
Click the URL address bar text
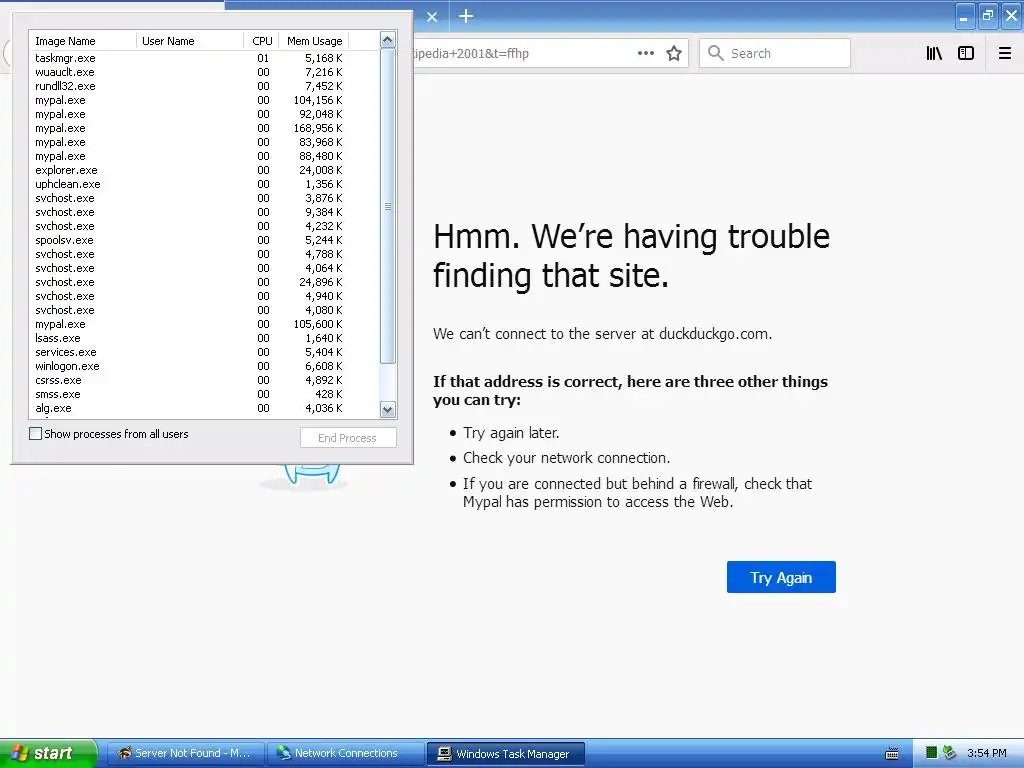(470, 54)
